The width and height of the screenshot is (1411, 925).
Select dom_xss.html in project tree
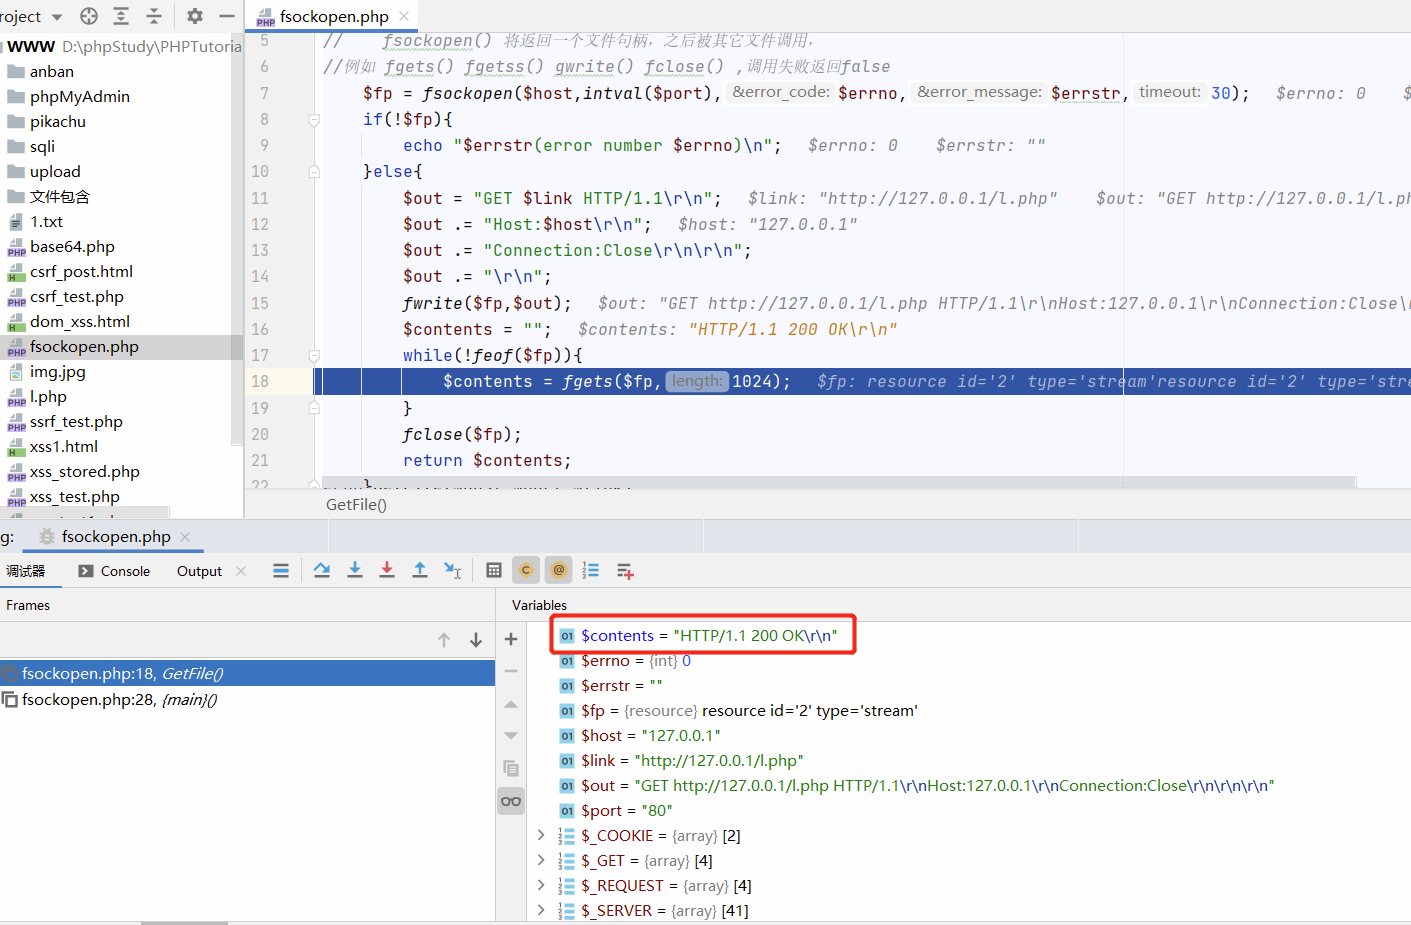(80, 321)
